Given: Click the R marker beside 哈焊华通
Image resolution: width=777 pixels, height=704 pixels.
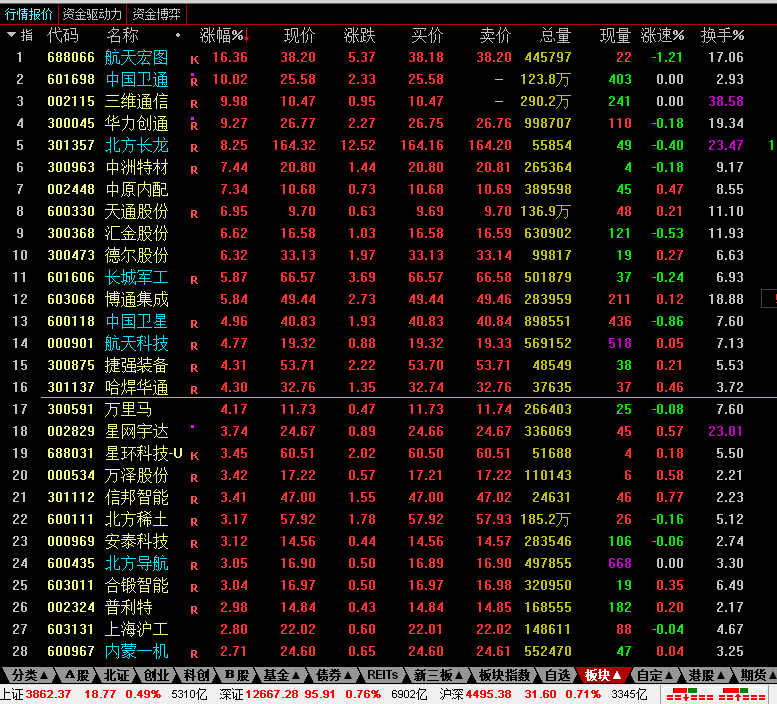Looking at the screenshot, I should click(x=194, y=390).
